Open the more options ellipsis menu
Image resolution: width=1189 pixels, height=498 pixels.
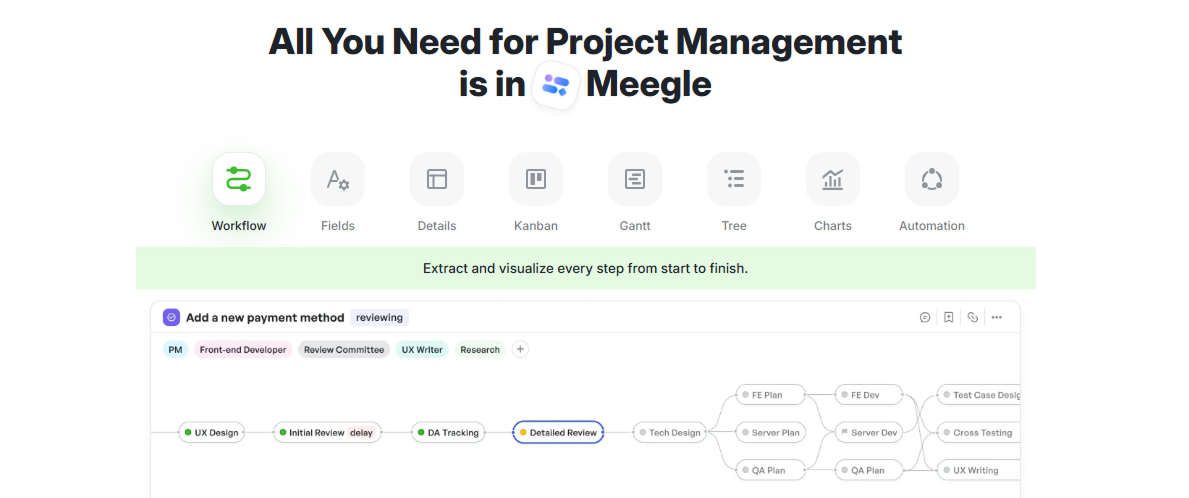point(996,318)
